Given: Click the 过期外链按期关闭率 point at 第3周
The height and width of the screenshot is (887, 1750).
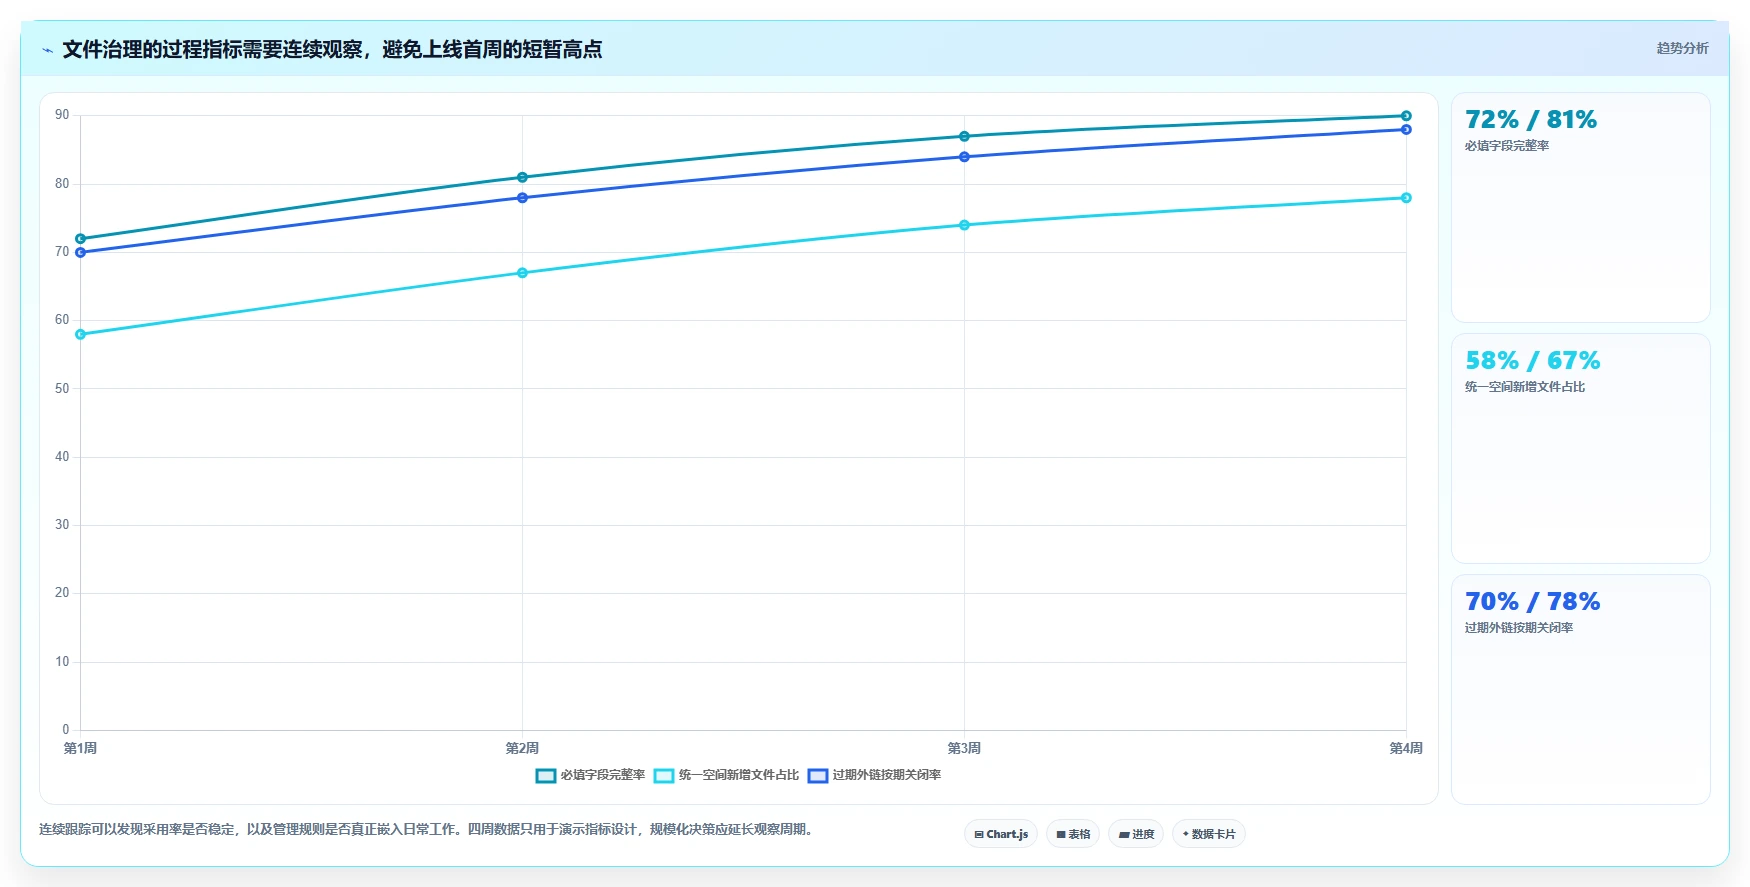Looking at the screenshot, I should click(964, 157).
